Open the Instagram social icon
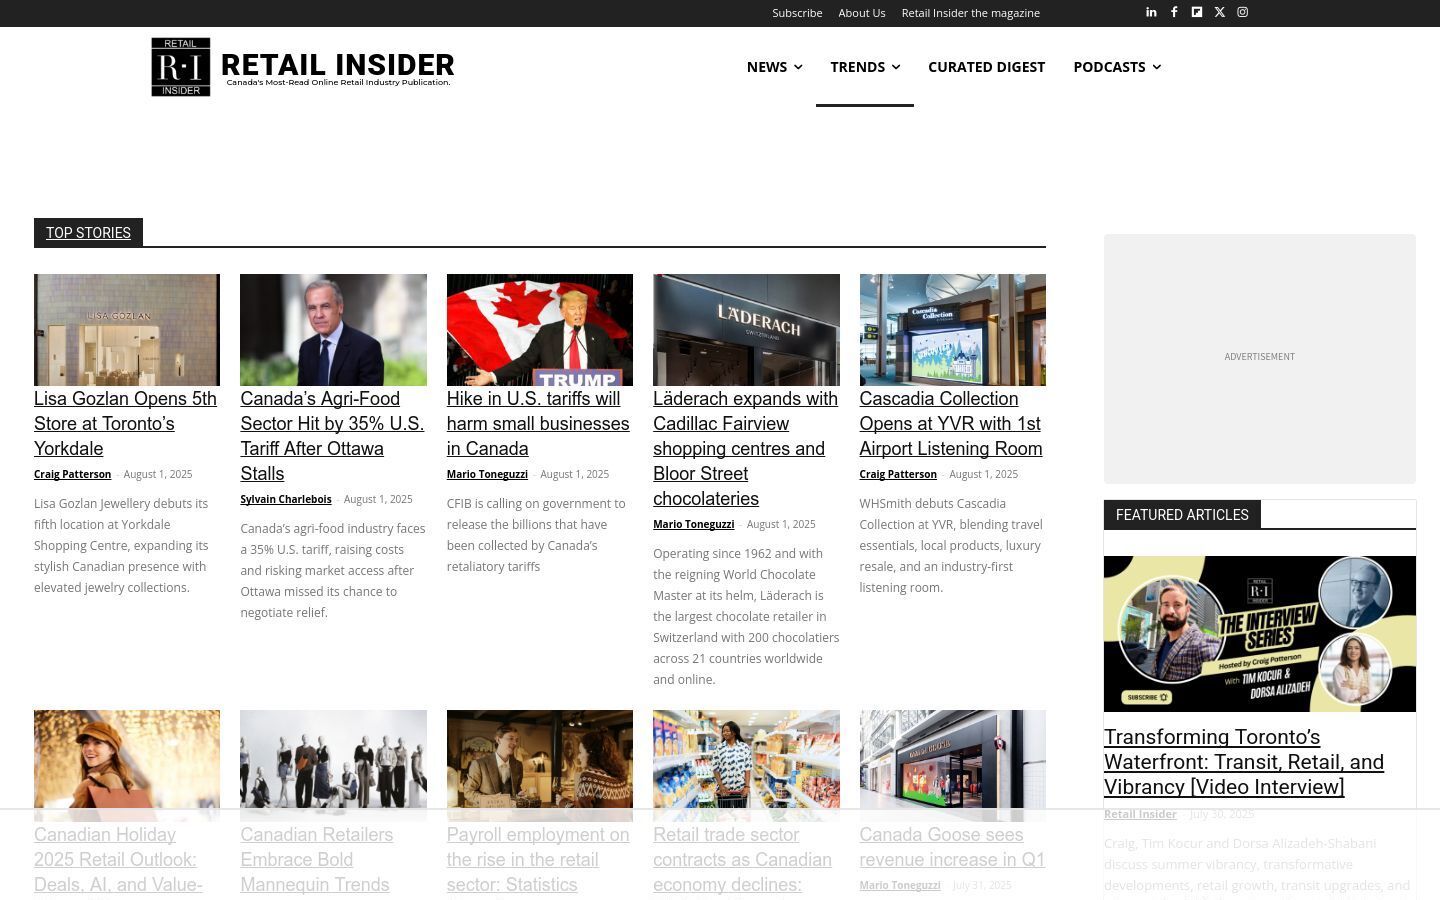The width and height of the screenshot is (1440, 900). click(x=1243, y=12)
